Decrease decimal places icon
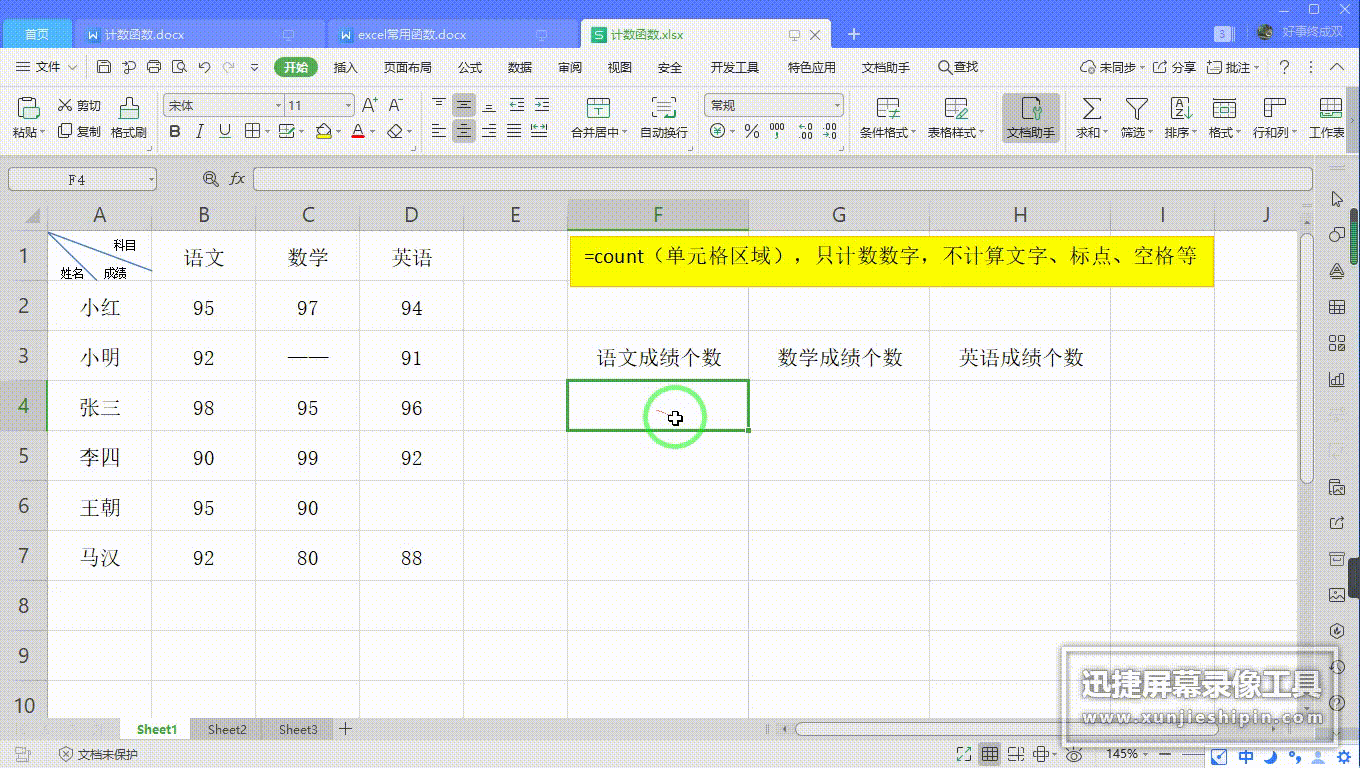The height and width of the screenshot is (768, 1360). [x=832, y=131]
